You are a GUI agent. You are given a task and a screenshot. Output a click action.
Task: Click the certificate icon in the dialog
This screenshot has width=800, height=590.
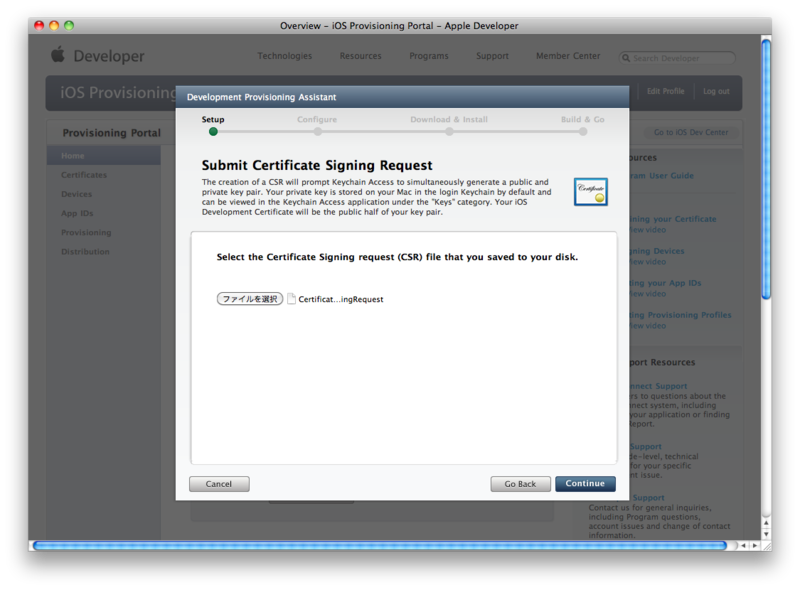[x=590, y=192]
